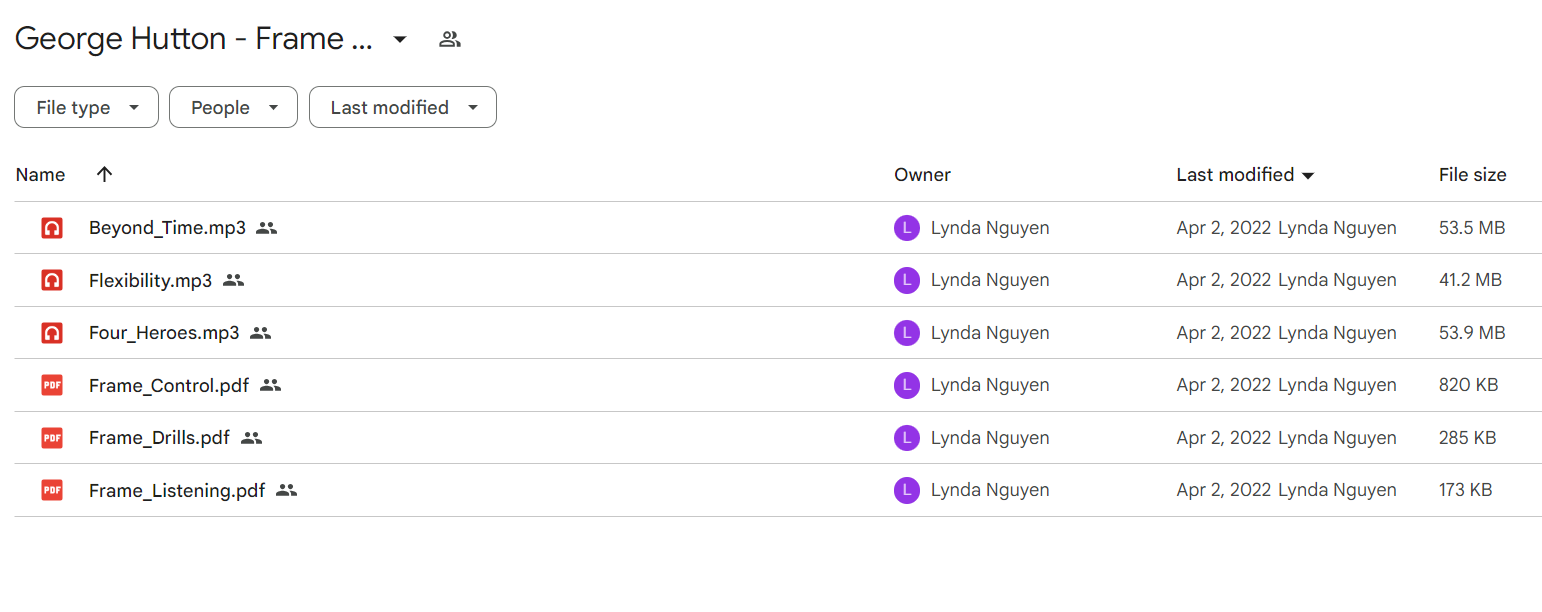Click owner avatar in Frame_Control.pdf row
Image resolution: width=1542 pixels, height=612 pixels.
coord(906,385)
